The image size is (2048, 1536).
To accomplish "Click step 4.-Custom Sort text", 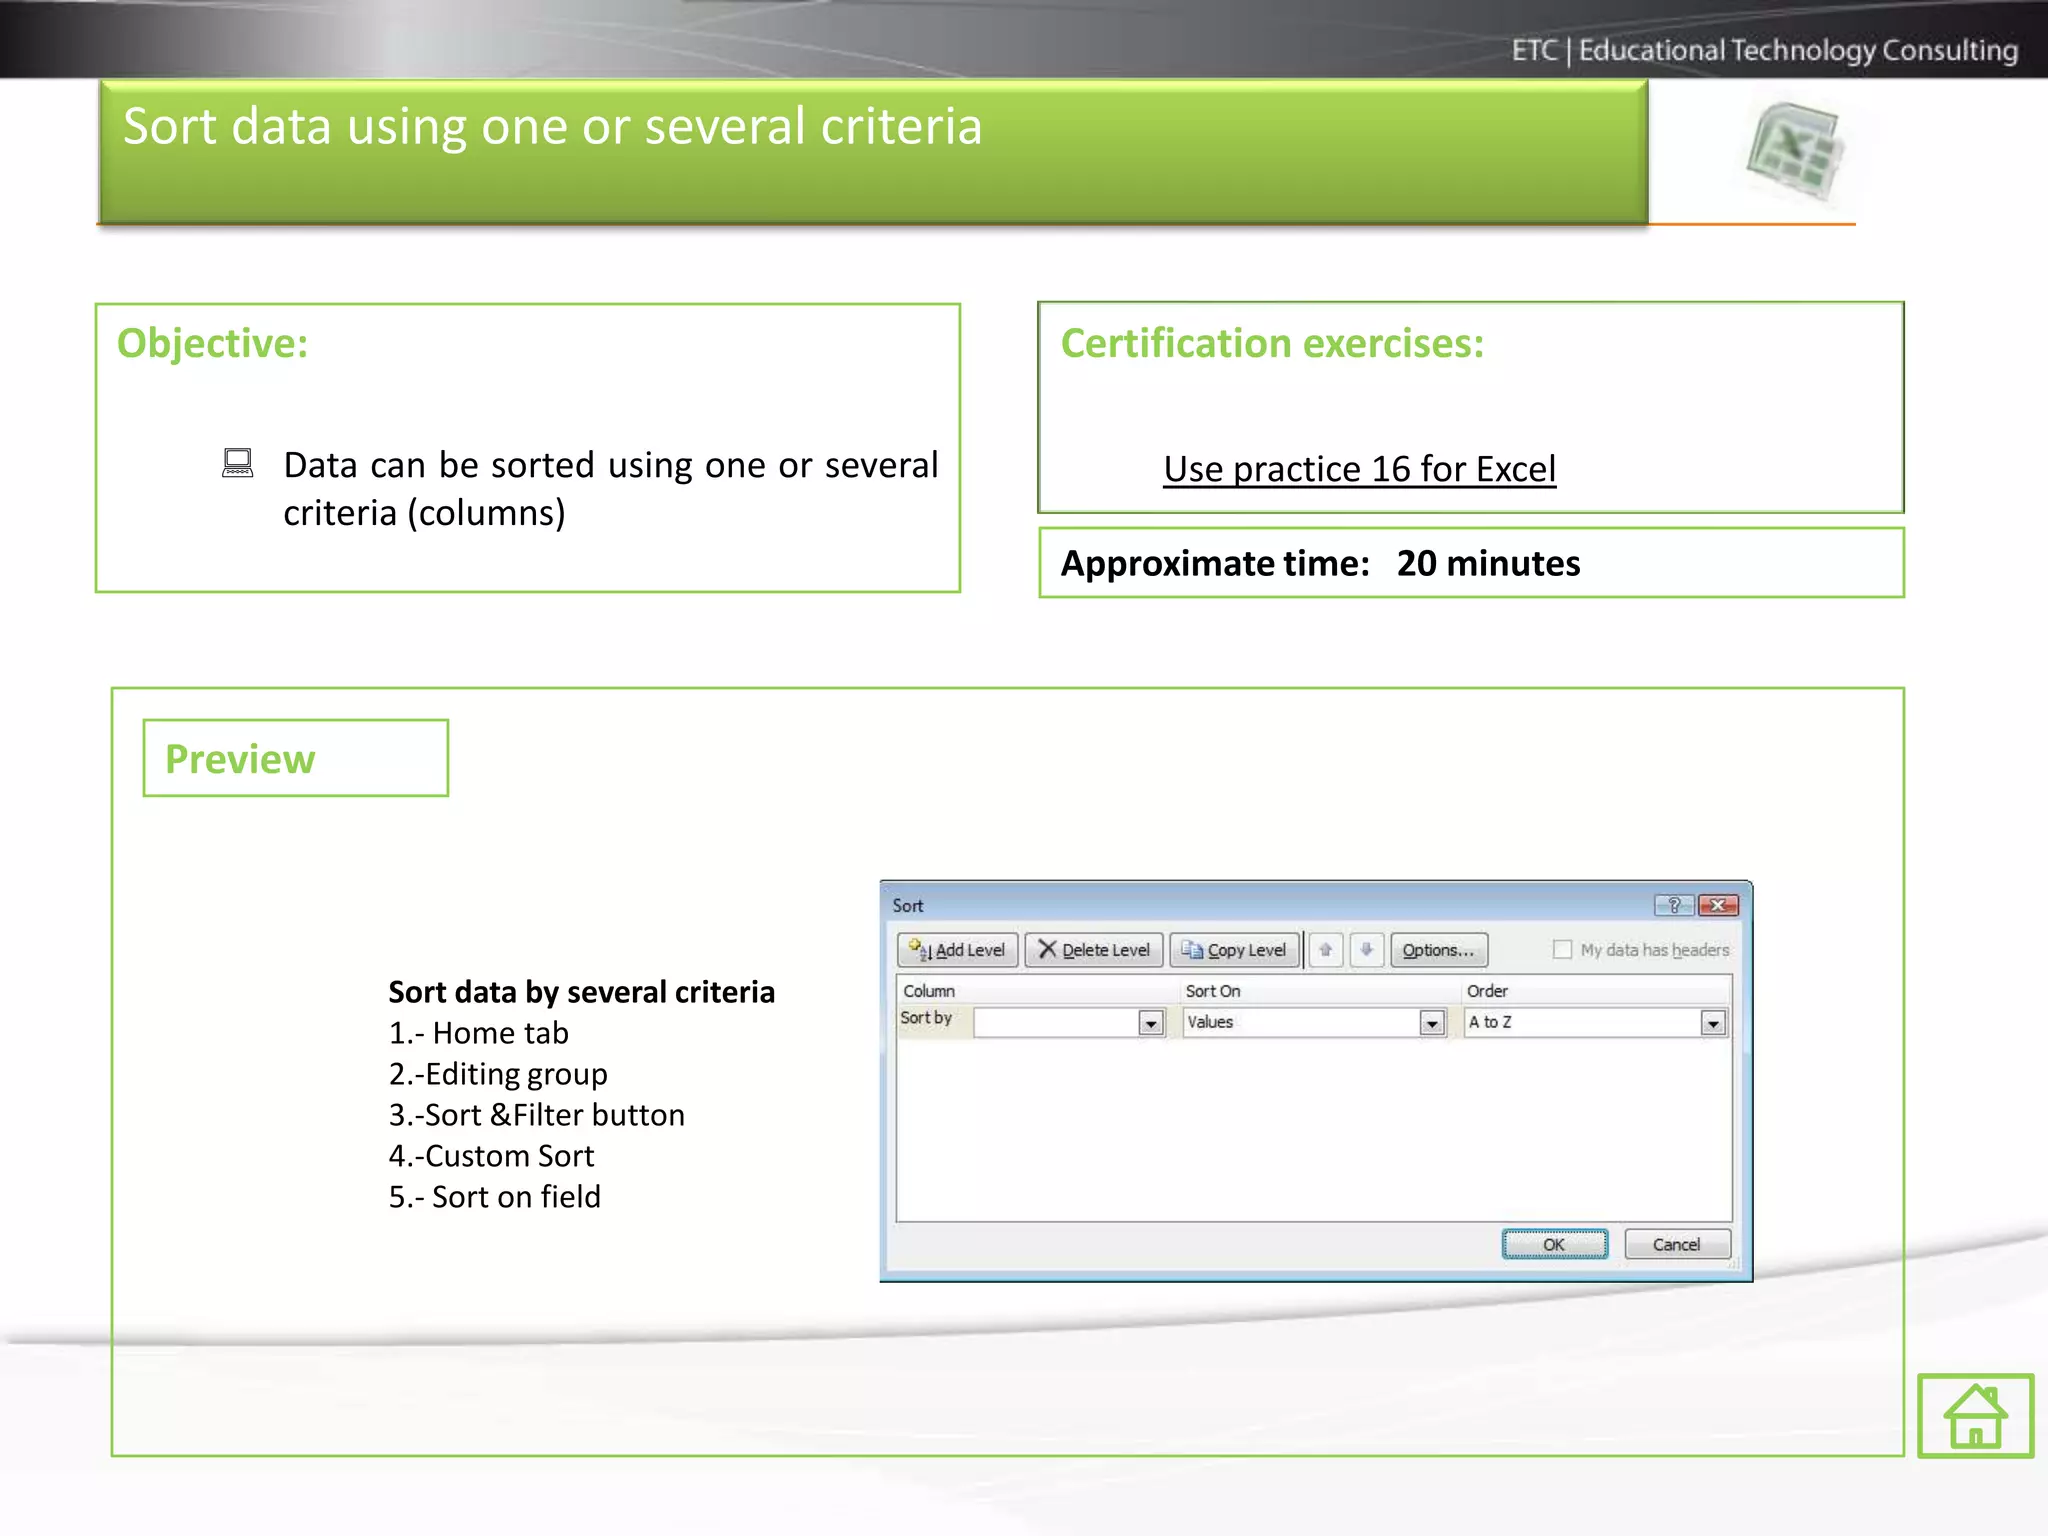I will (491, 1156).
